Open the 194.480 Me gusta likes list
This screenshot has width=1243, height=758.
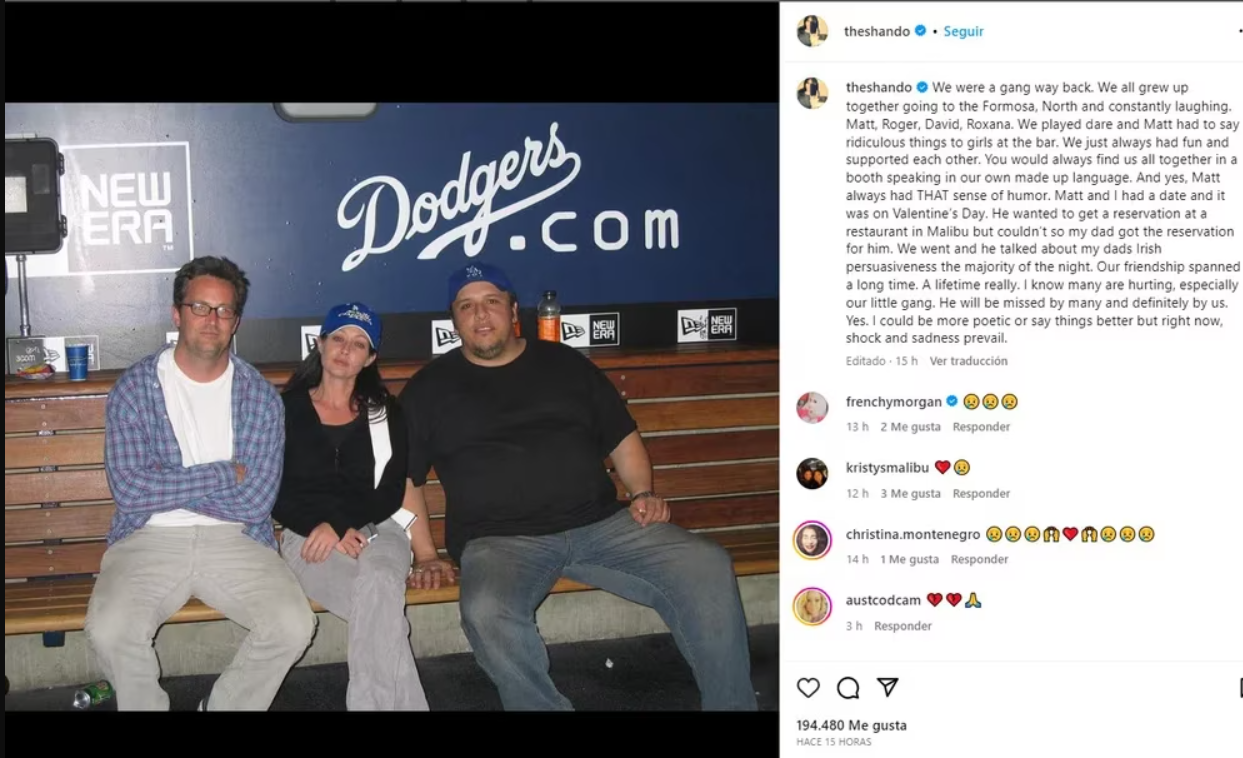point(851,725)
